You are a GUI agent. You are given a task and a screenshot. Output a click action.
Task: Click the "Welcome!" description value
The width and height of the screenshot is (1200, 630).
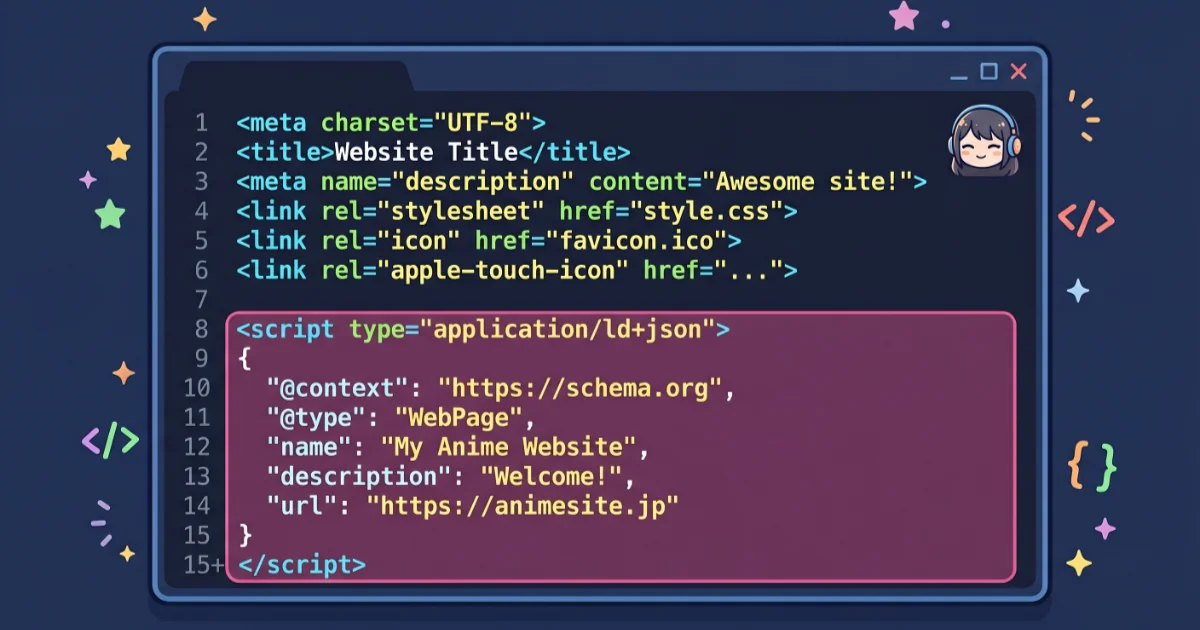552,476
